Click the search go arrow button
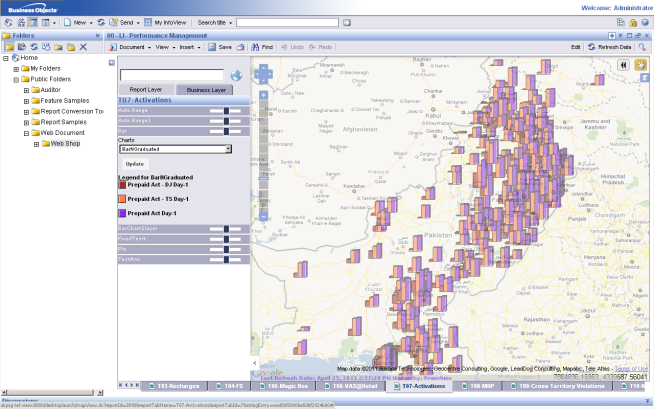The height and width of the screenshot is (409, 654). point(347,23)
